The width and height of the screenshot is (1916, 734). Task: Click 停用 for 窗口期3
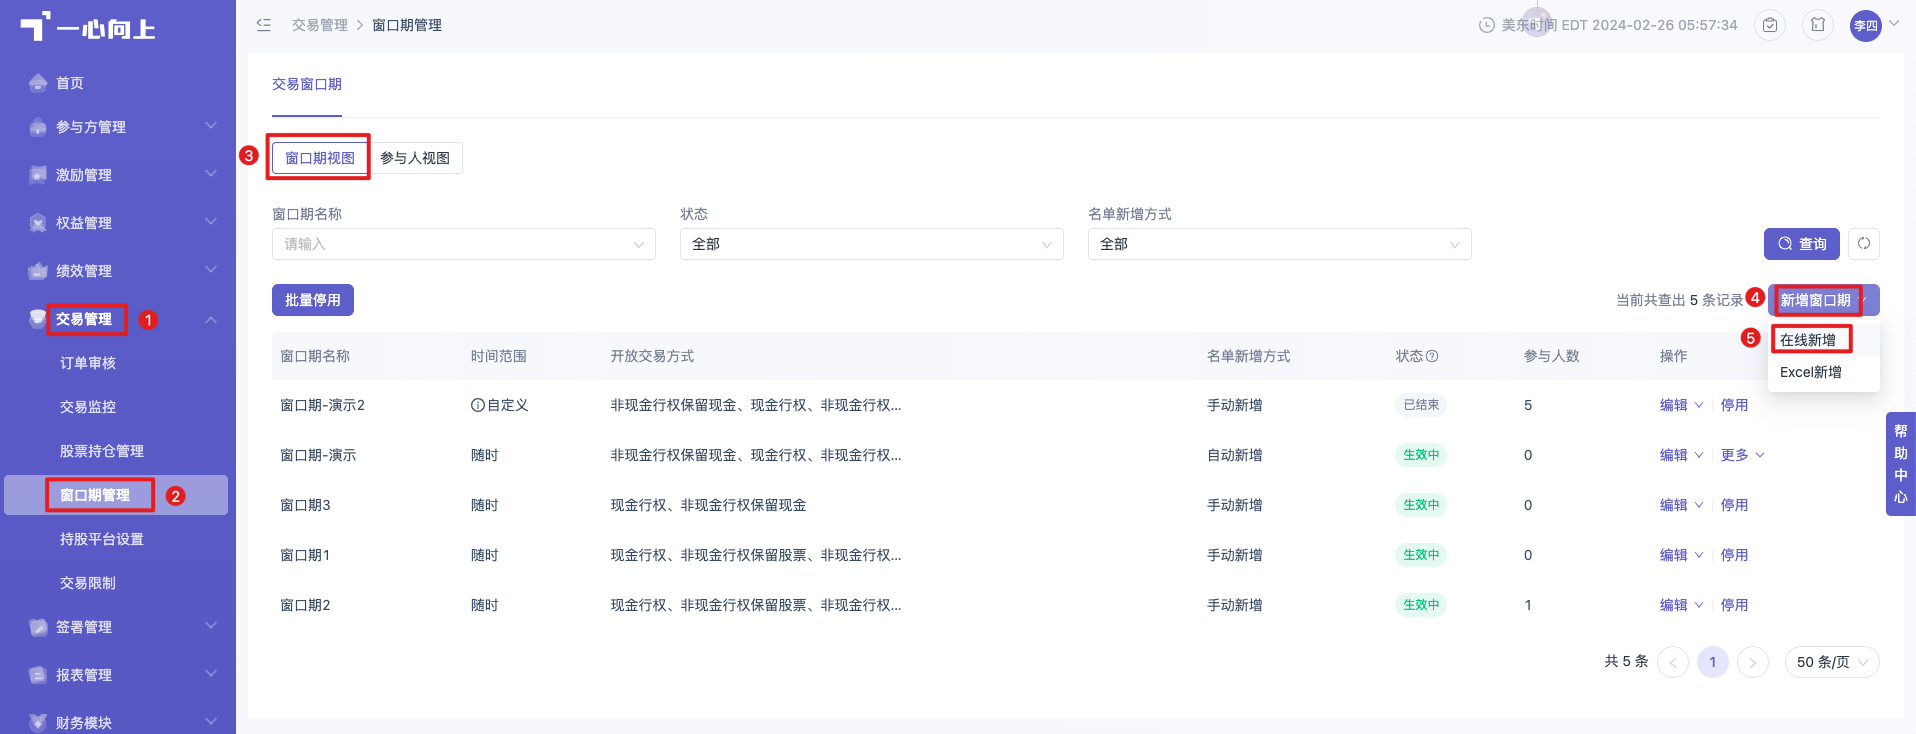[x=1734, y=505]
